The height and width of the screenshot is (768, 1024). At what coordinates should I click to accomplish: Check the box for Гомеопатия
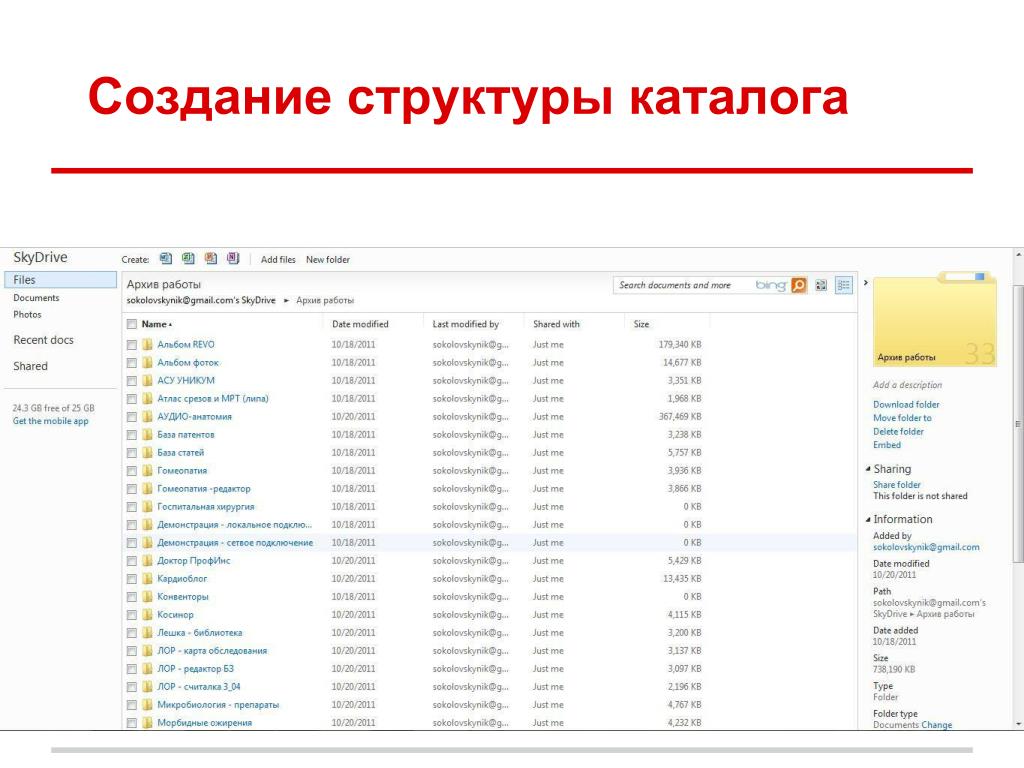pyautogui.click(x=132, y=471)
